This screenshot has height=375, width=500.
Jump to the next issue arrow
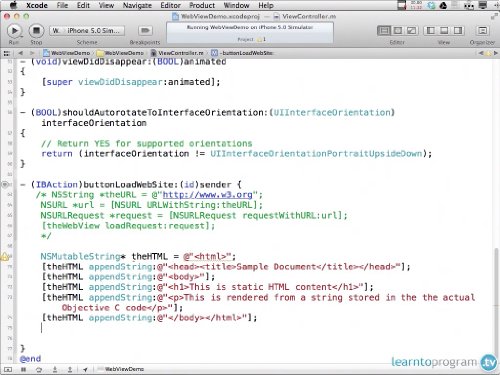coord(496,53)
